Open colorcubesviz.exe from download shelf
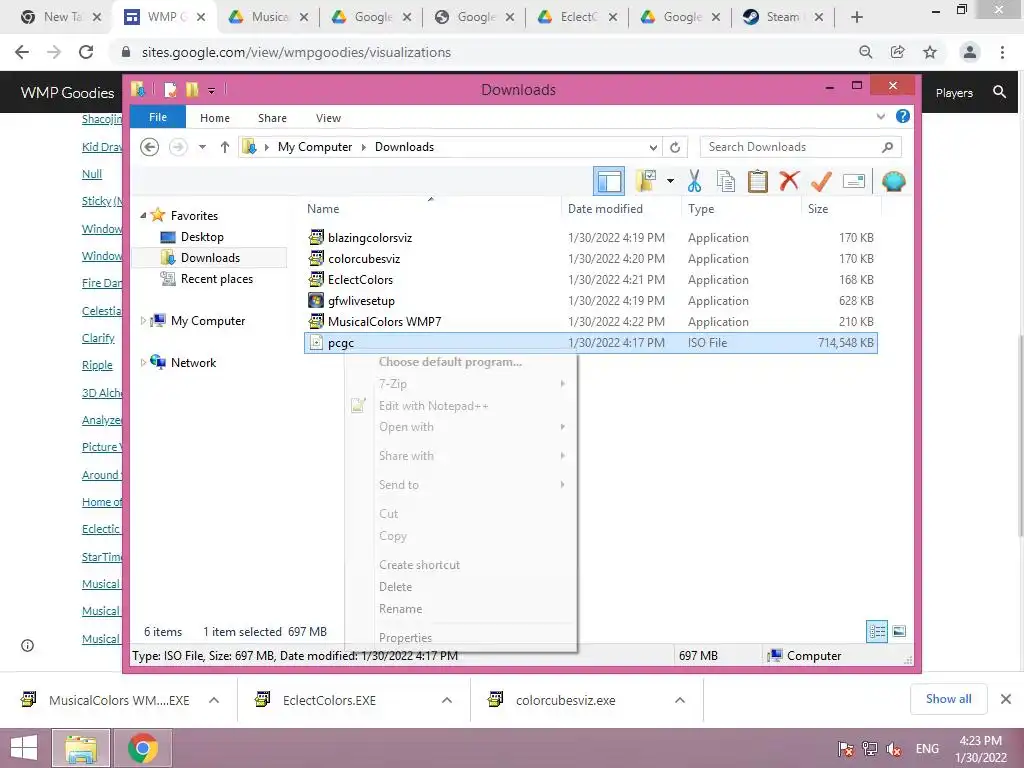Image resolution: width=1024 pixels, height=768 pixels. click(566, 700)
